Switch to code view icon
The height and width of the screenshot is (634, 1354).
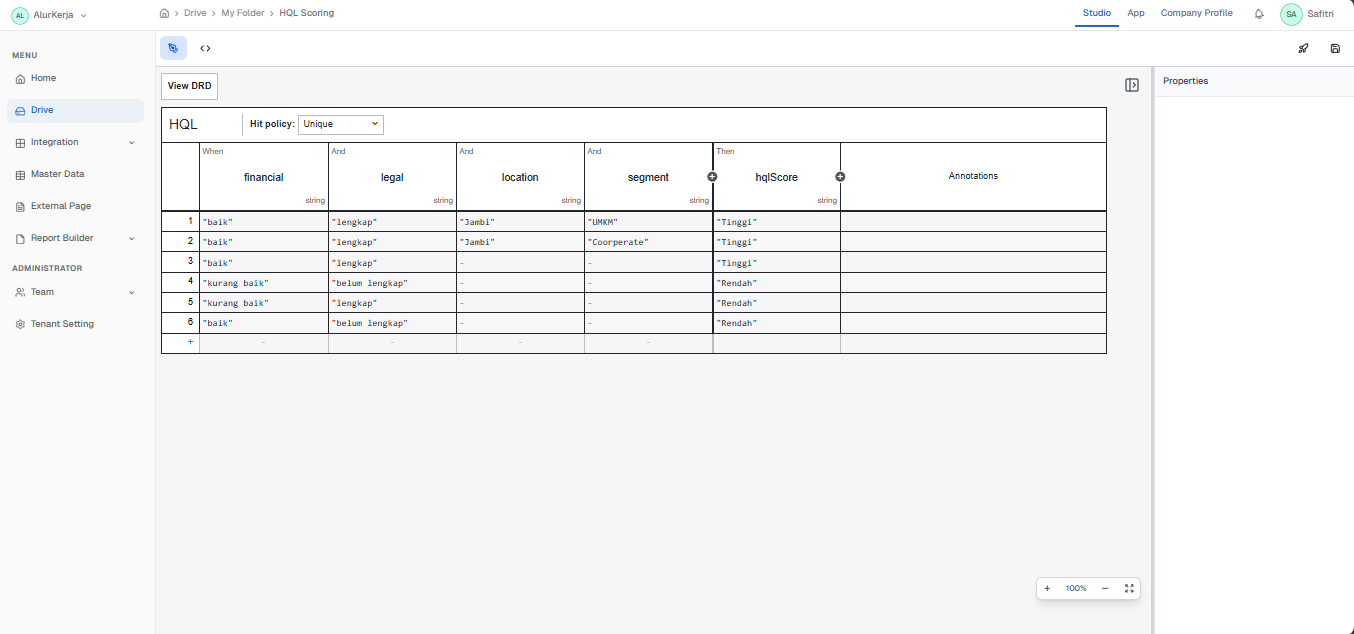205,48
